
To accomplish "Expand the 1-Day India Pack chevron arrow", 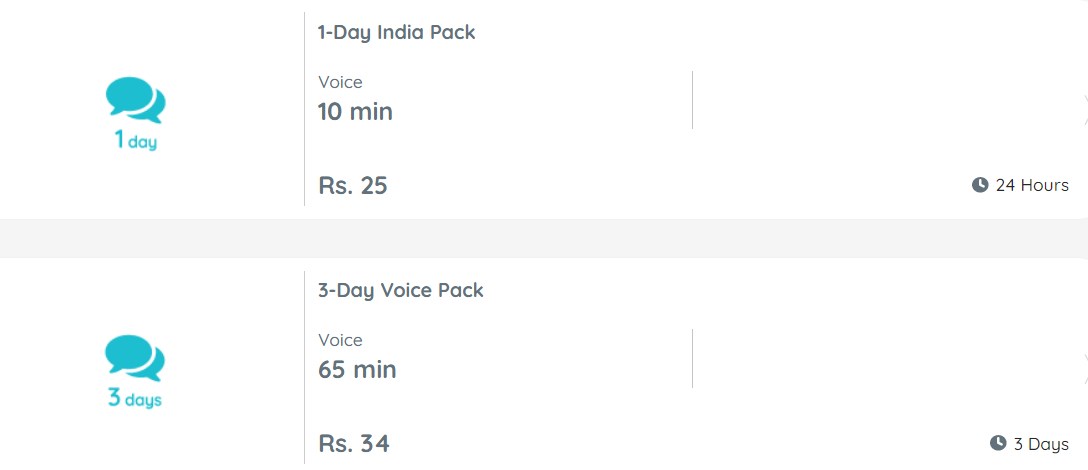I will [1085, 110].
